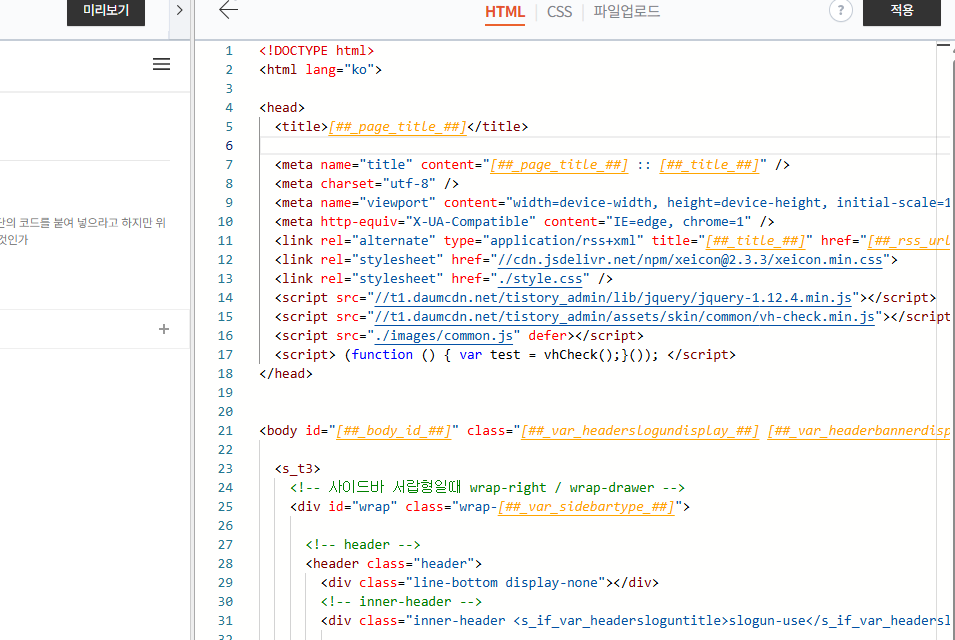Click the 미리보기 button
This screenshot has width=955, height=640.
[106, 11]
